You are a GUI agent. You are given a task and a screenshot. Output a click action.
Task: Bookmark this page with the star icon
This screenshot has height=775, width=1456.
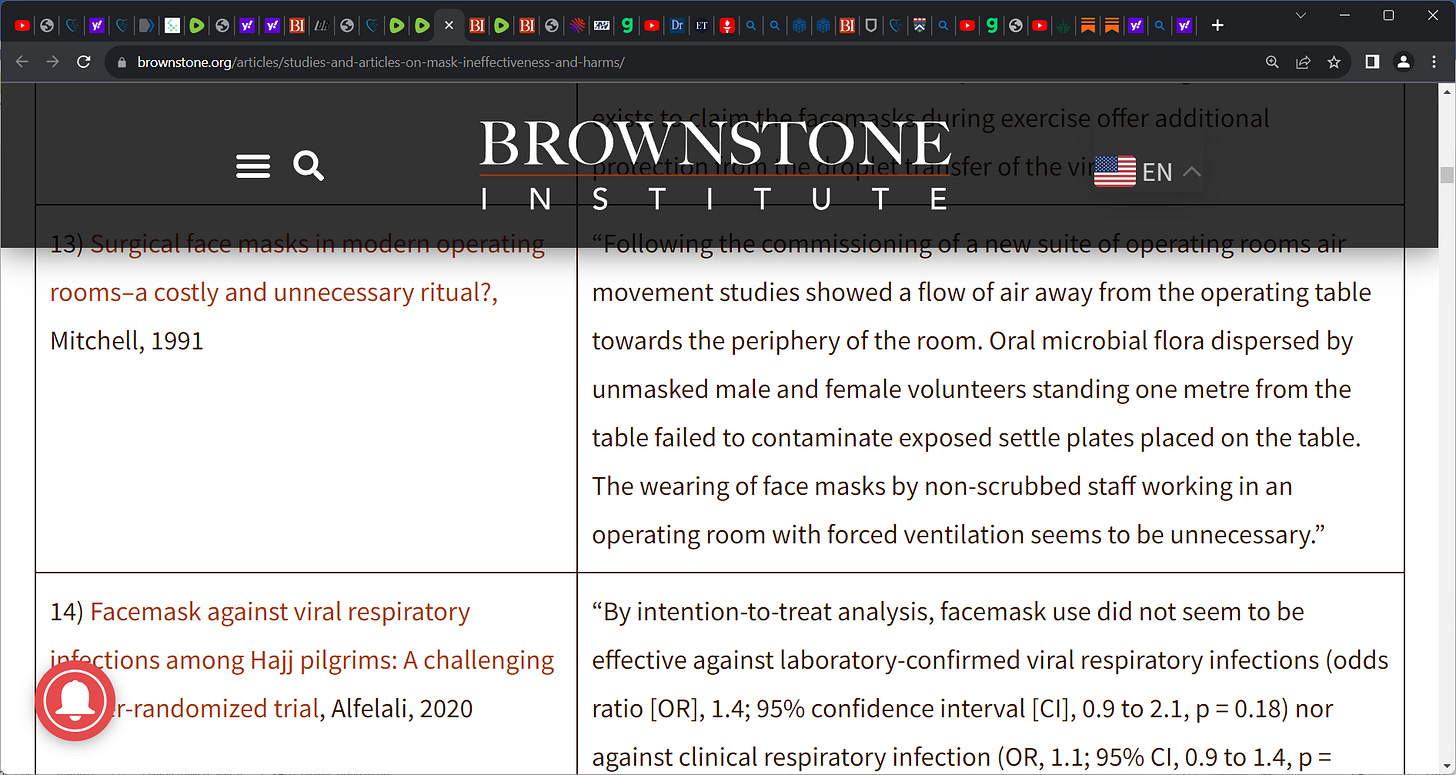tap(1333, 62)
